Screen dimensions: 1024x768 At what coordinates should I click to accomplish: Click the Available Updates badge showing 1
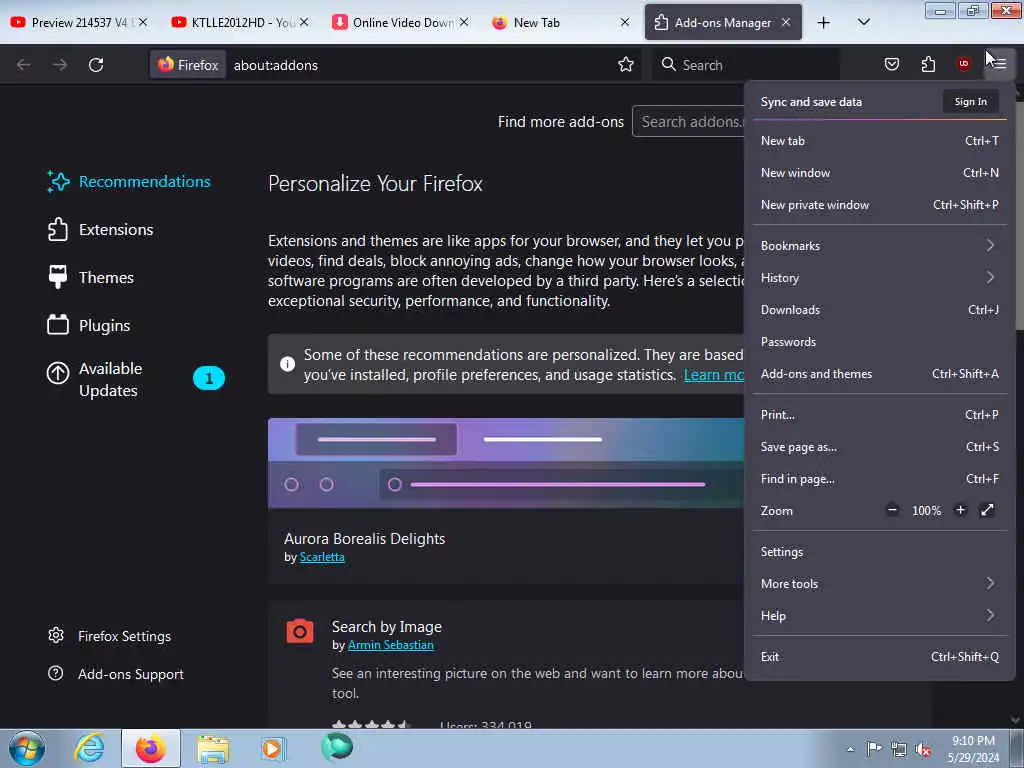[209, 378]
